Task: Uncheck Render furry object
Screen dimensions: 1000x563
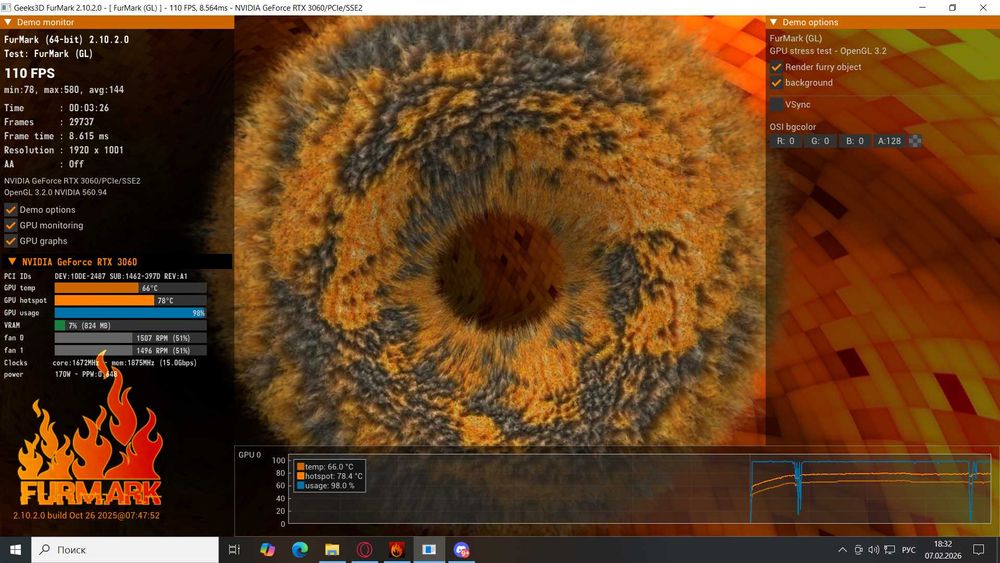Action: click(x=776, y=67)
